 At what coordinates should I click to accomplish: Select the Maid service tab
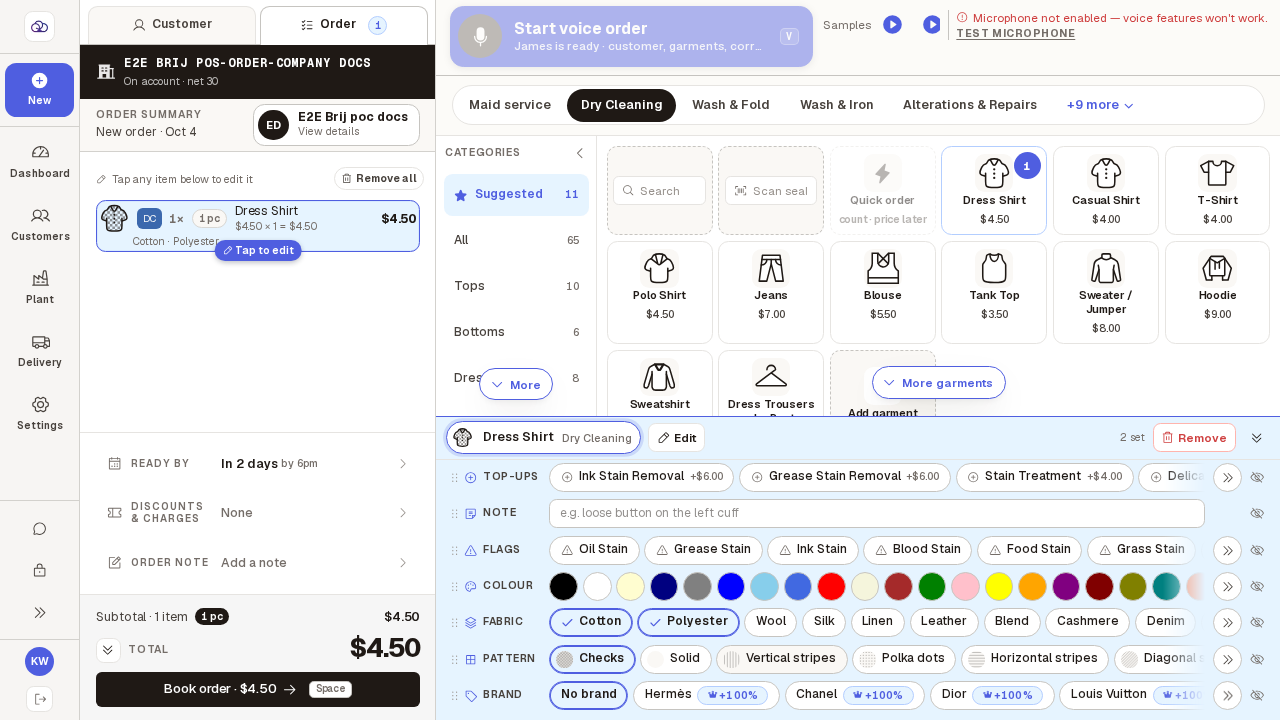(x=510, y=105)
